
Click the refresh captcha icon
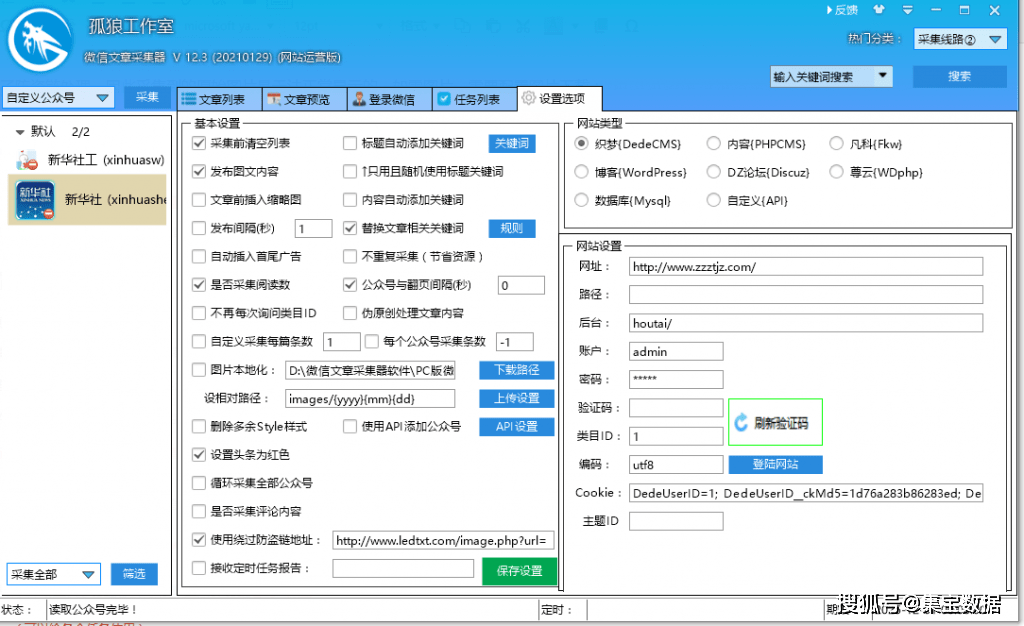741,422
